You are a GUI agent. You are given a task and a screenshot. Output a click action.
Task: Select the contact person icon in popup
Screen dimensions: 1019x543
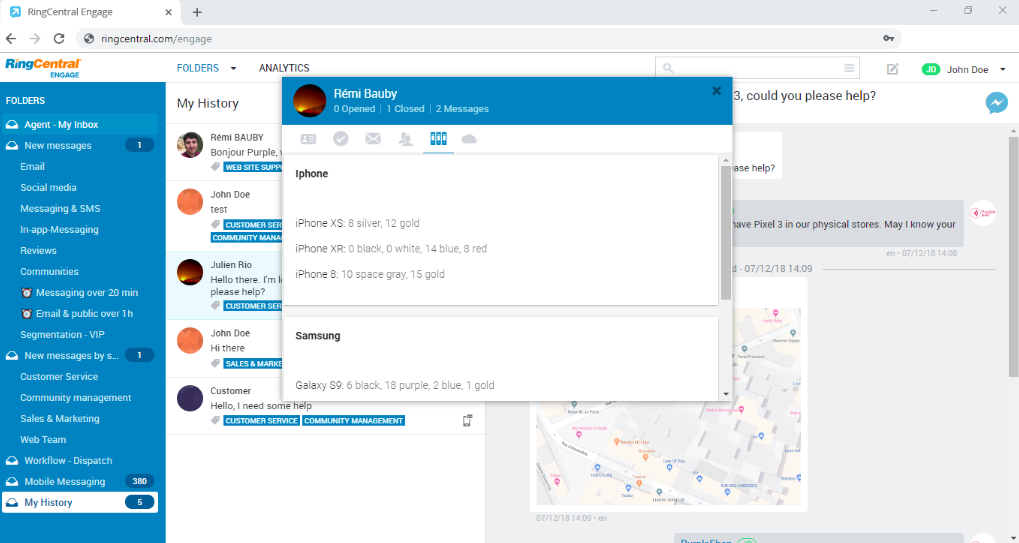[x=405, y=139]
